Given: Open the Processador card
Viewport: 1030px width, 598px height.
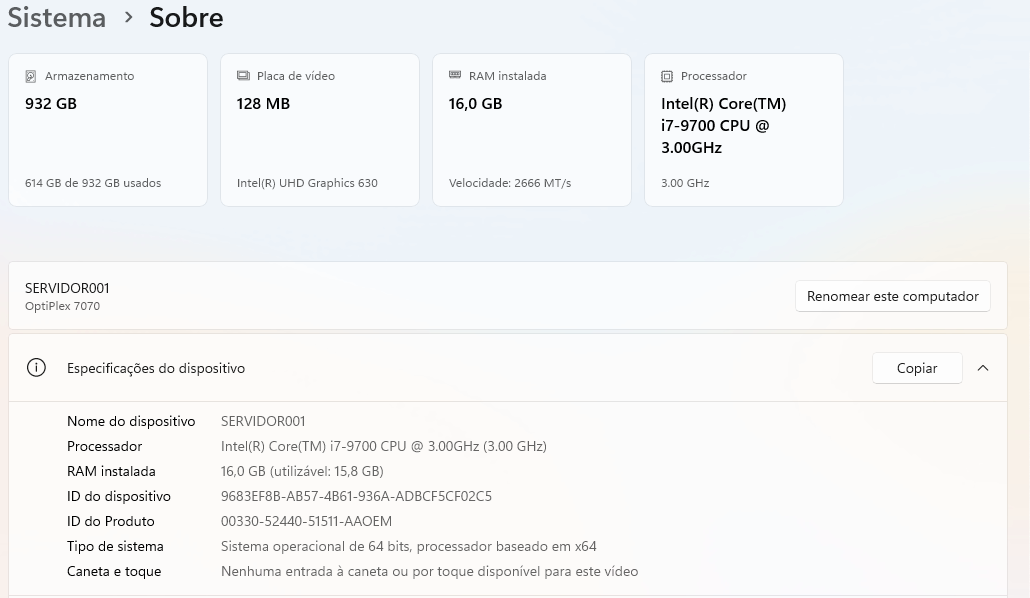Looking at the screenshot, I should 744,130.
